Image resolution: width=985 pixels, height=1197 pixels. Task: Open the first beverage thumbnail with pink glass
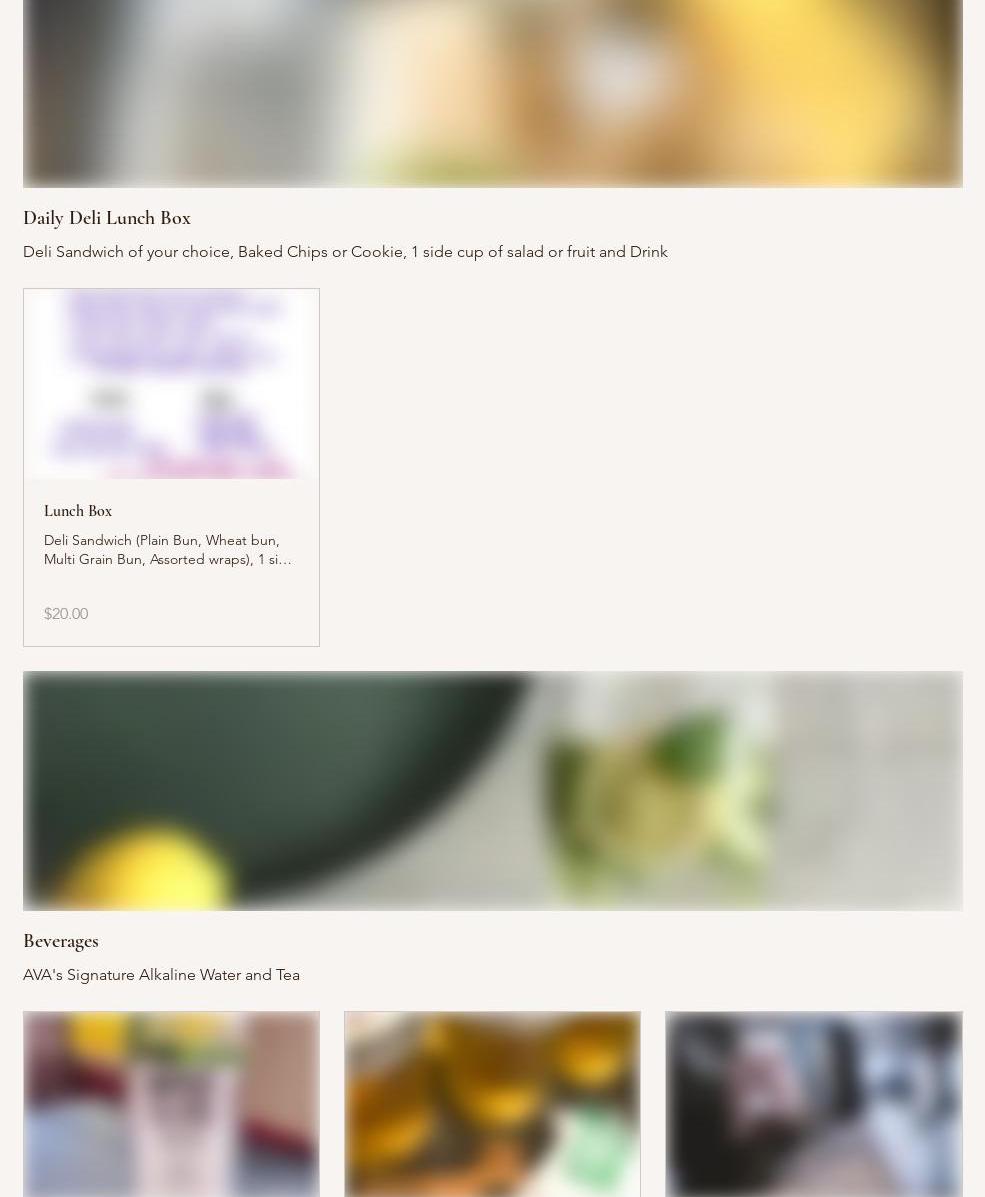tap(171, 1104)
